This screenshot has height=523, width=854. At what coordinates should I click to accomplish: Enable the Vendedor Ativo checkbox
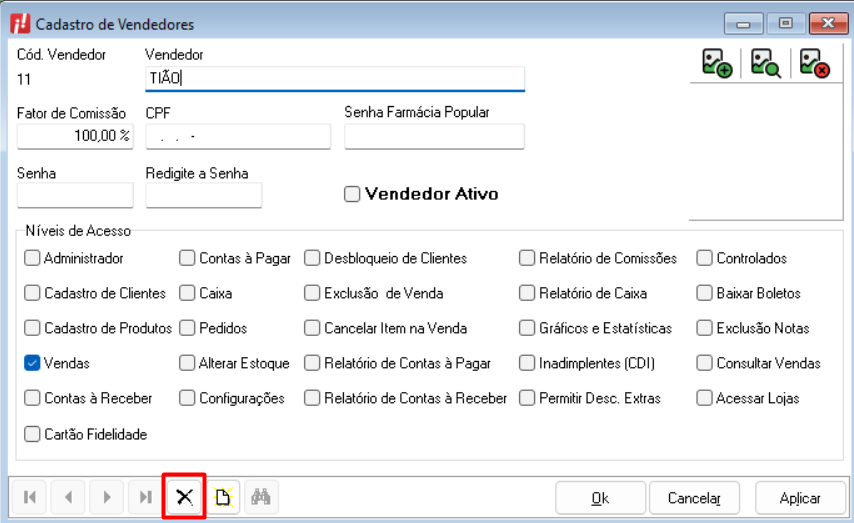point(352,194)
